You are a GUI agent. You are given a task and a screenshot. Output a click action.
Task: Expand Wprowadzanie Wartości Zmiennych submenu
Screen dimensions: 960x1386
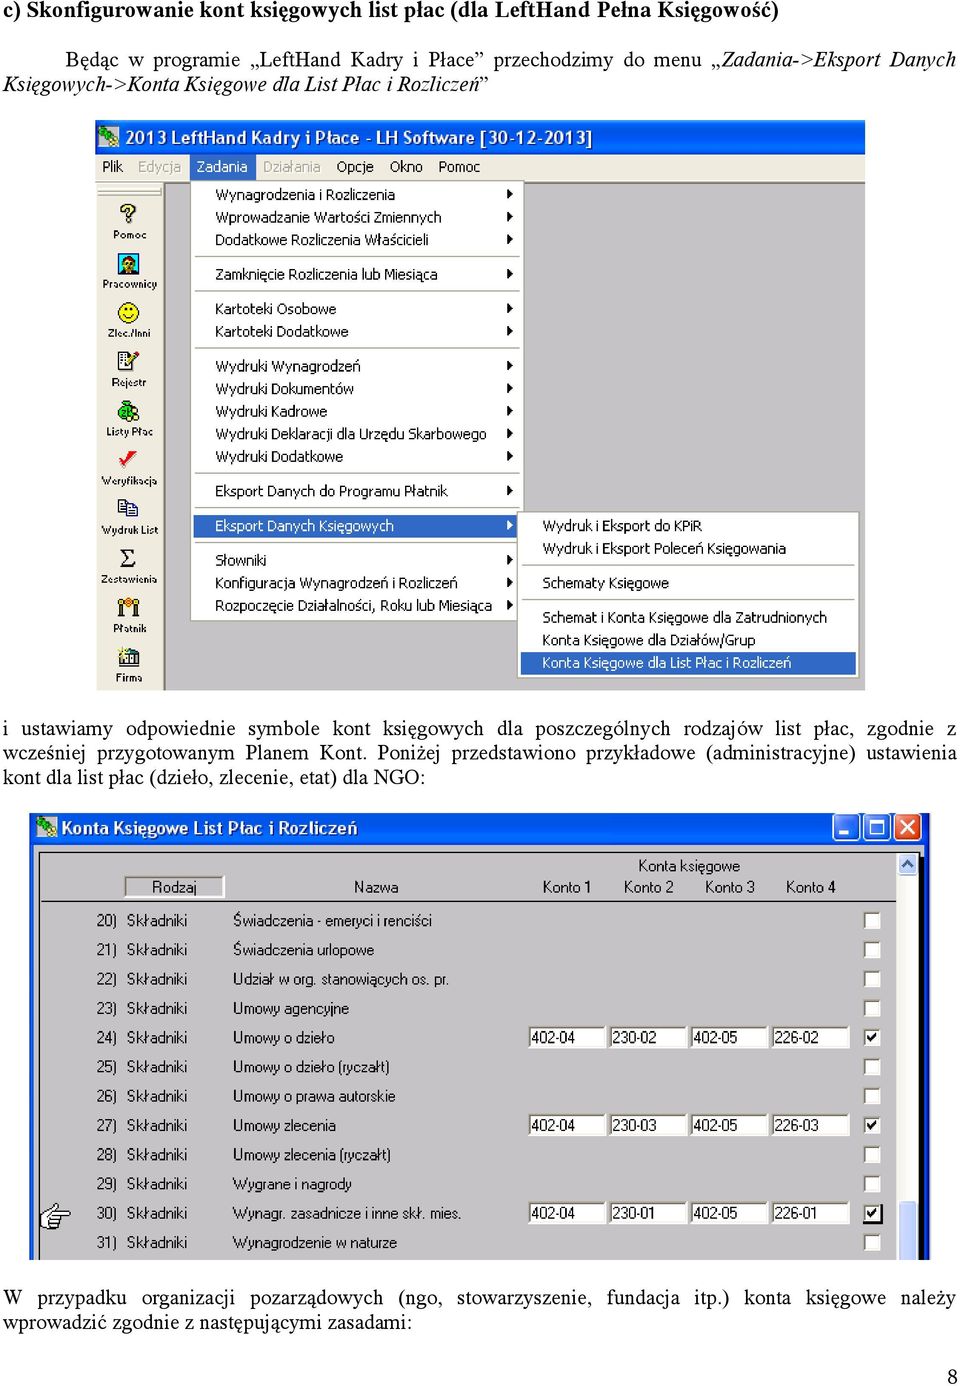click(353, 217)
